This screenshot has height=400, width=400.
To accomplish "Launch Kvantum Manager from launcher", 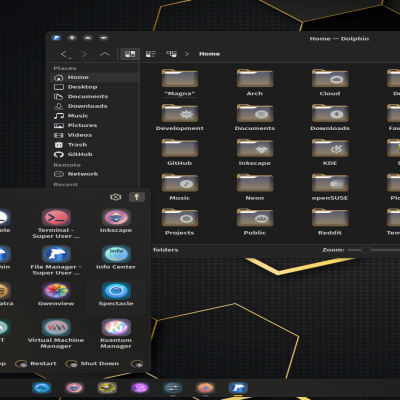I will point(116,334).
